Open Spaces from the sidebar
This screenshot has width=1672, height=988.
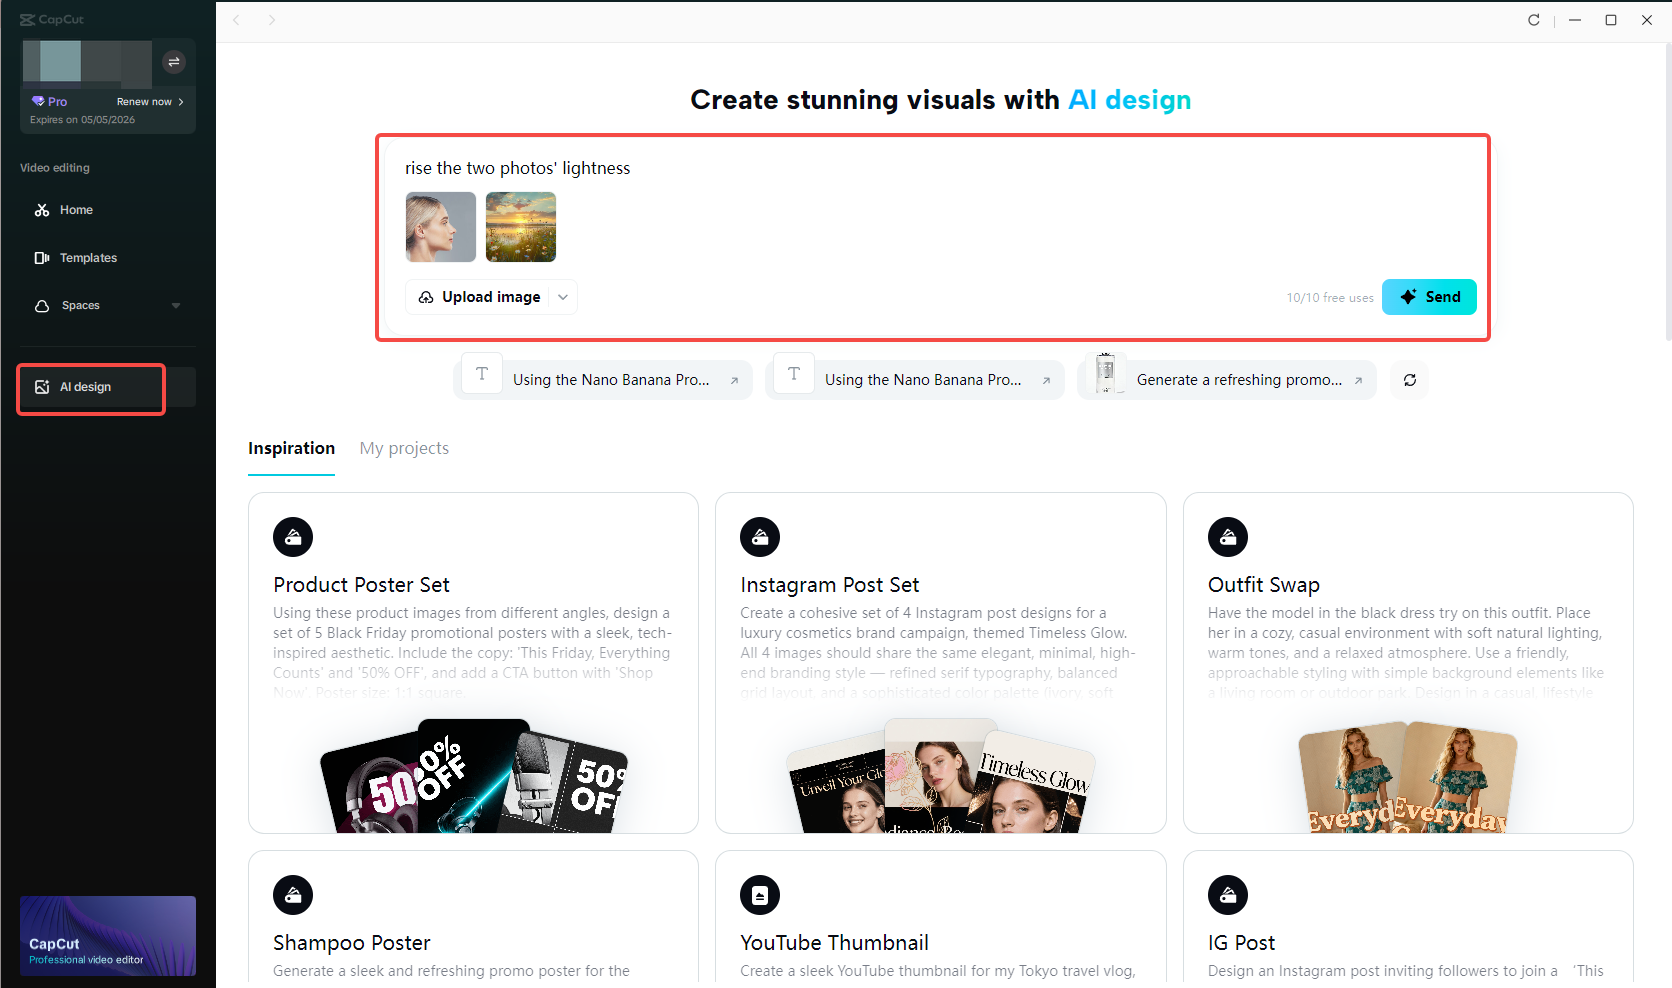click(x=80, y=305)
